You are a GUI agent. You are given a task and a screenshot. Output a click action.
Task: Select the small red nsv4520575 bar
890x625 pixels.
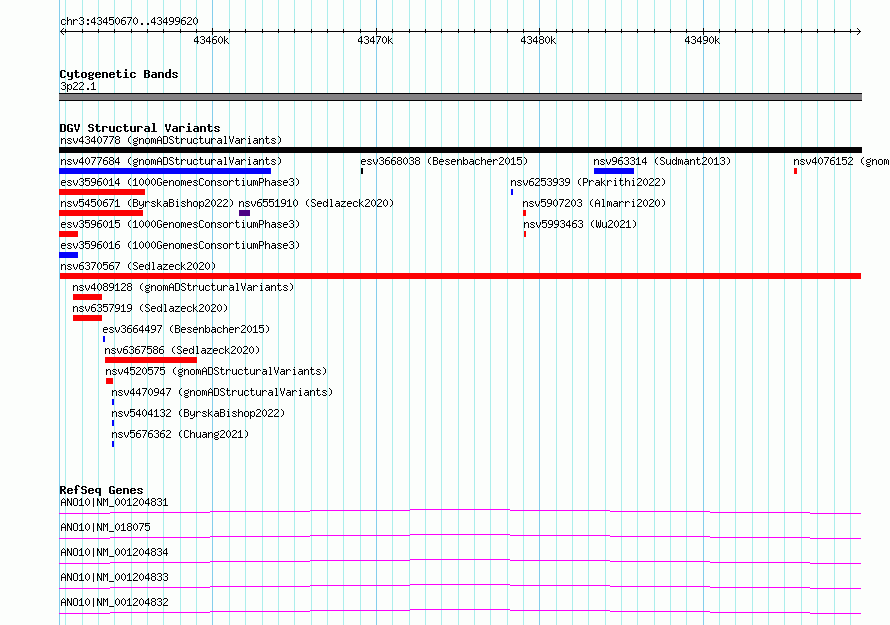[x=110, y=381]
